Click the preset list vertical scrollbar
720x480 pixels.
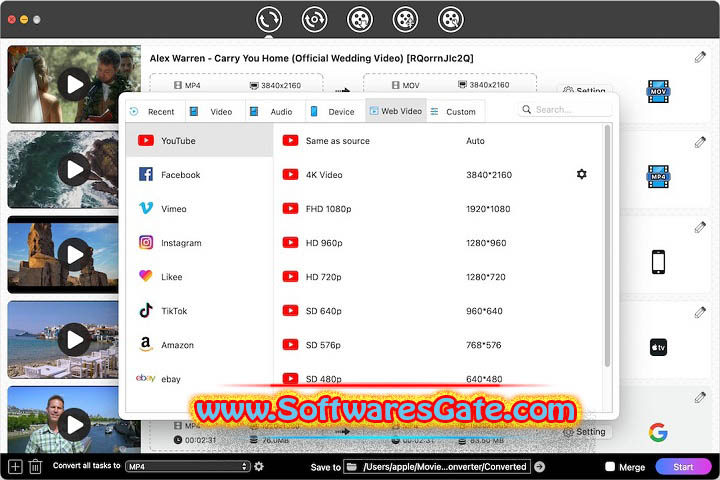[x=608, y=246]
